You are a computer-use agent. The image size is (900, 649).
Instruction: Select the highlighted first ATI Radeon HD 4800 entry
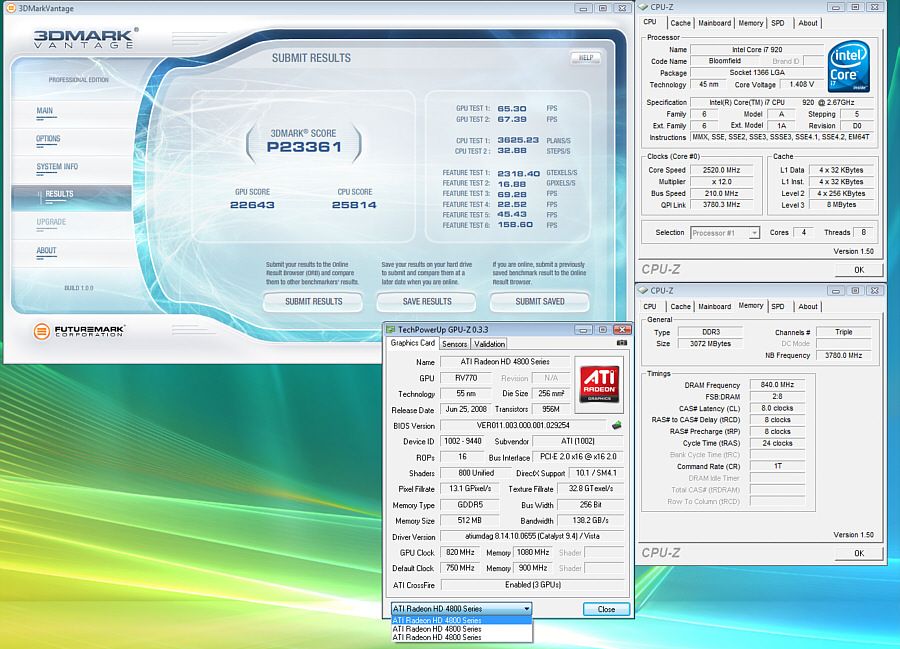[x=461, y=620]
